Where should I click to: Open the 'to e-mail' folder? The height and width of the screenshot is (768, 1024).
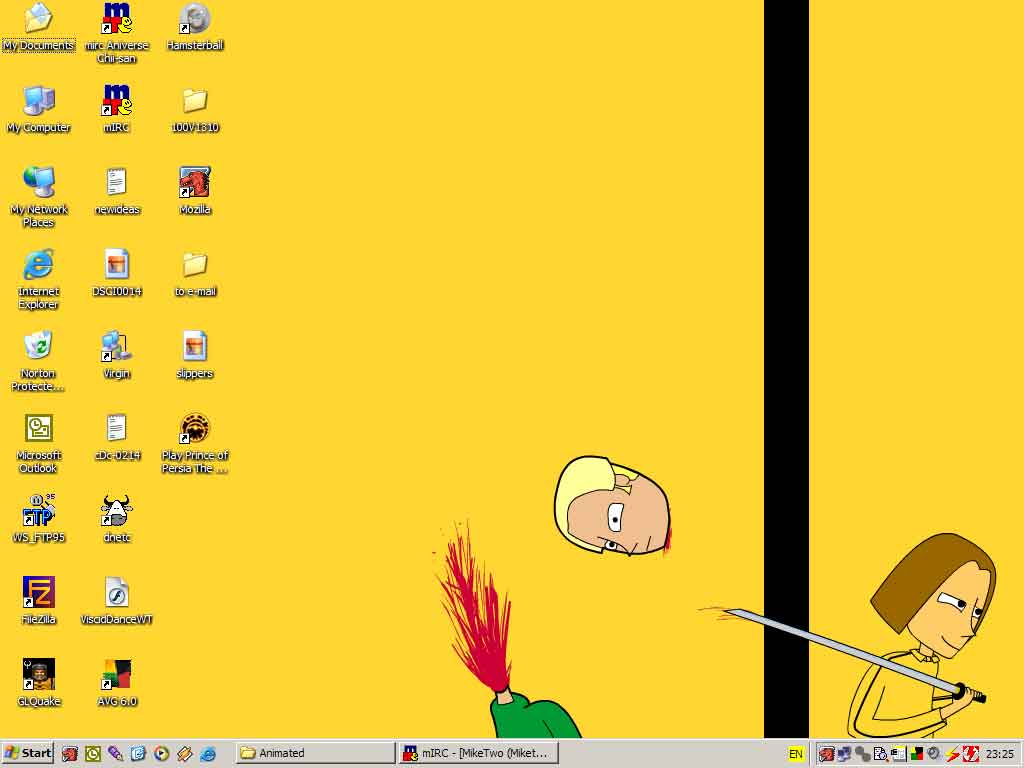pyautogui.click(x=195, y=265)
